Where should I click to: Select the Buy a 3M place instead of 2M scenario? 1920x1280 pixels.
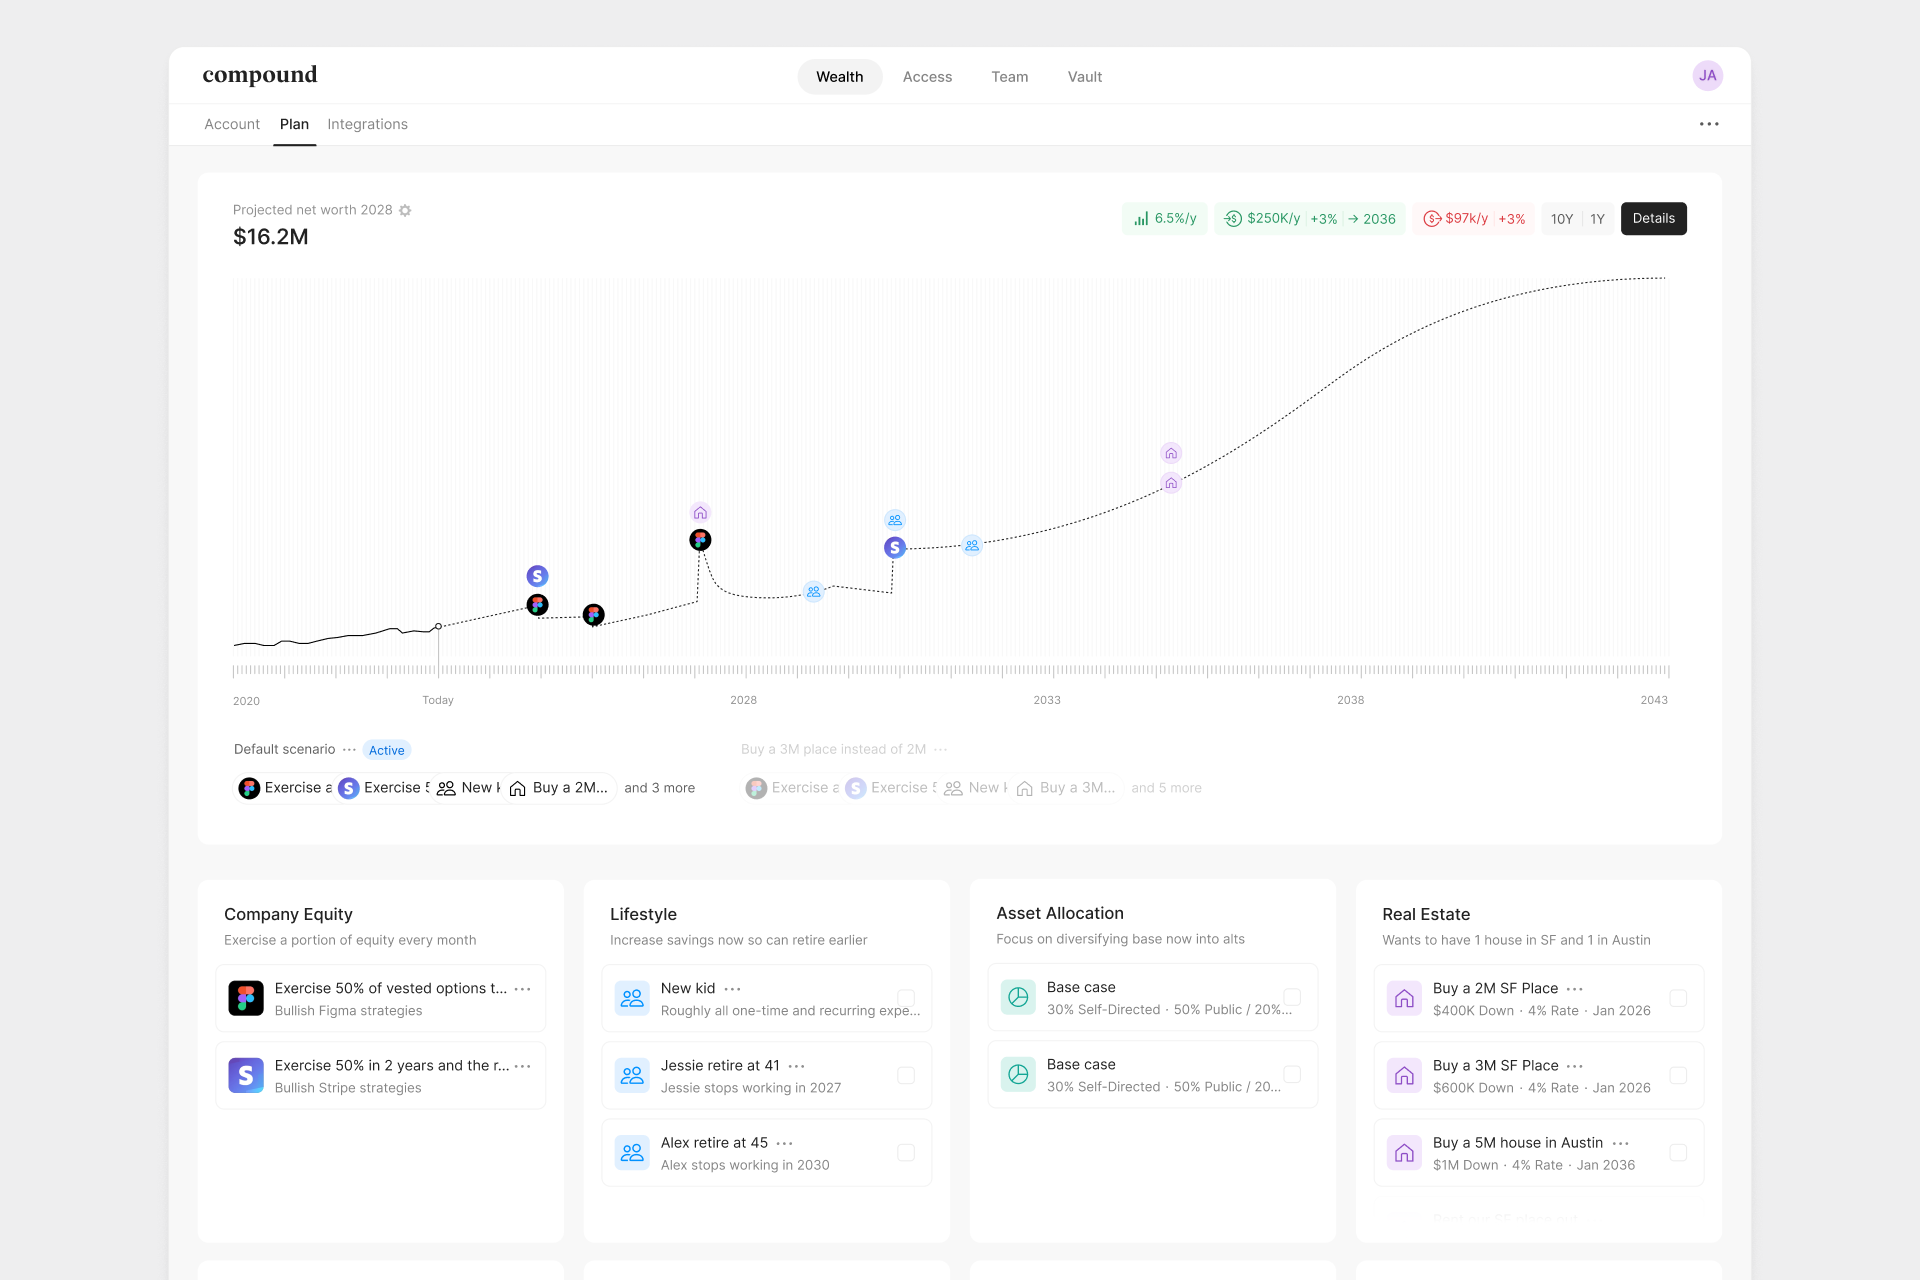834,749
